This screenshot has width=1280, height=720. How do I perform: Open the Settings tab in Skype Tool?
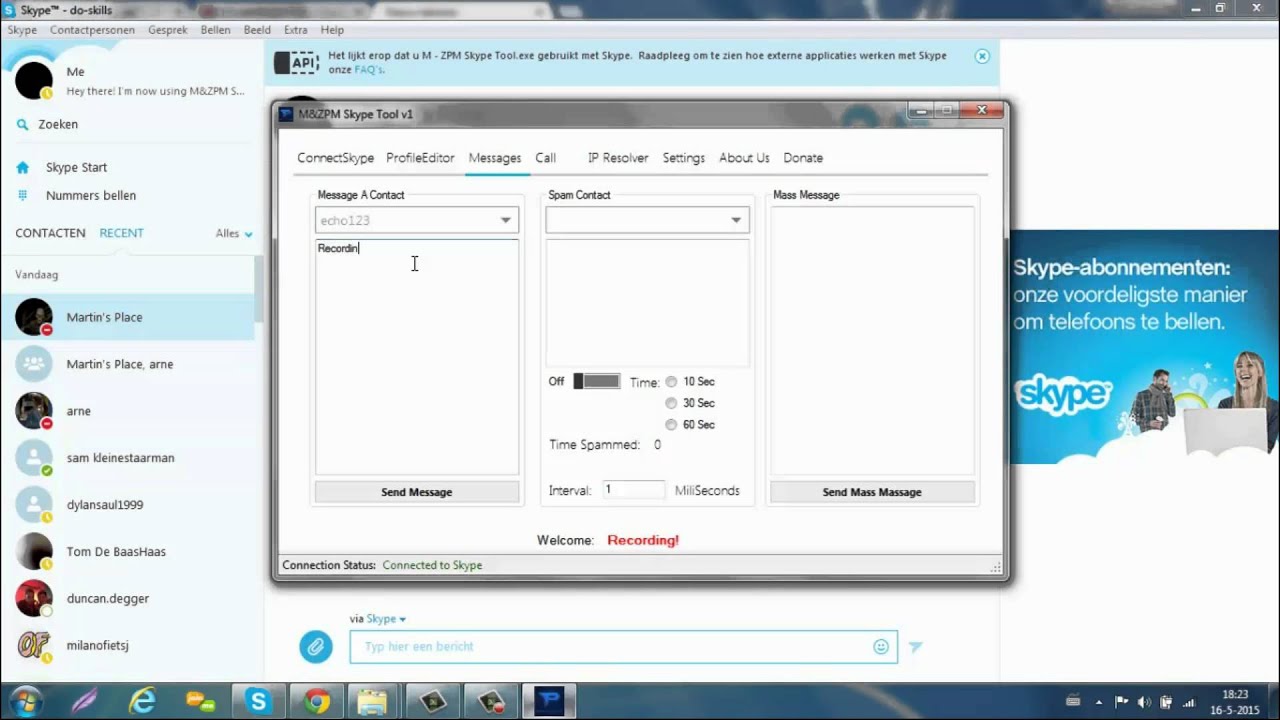point(684,158)
